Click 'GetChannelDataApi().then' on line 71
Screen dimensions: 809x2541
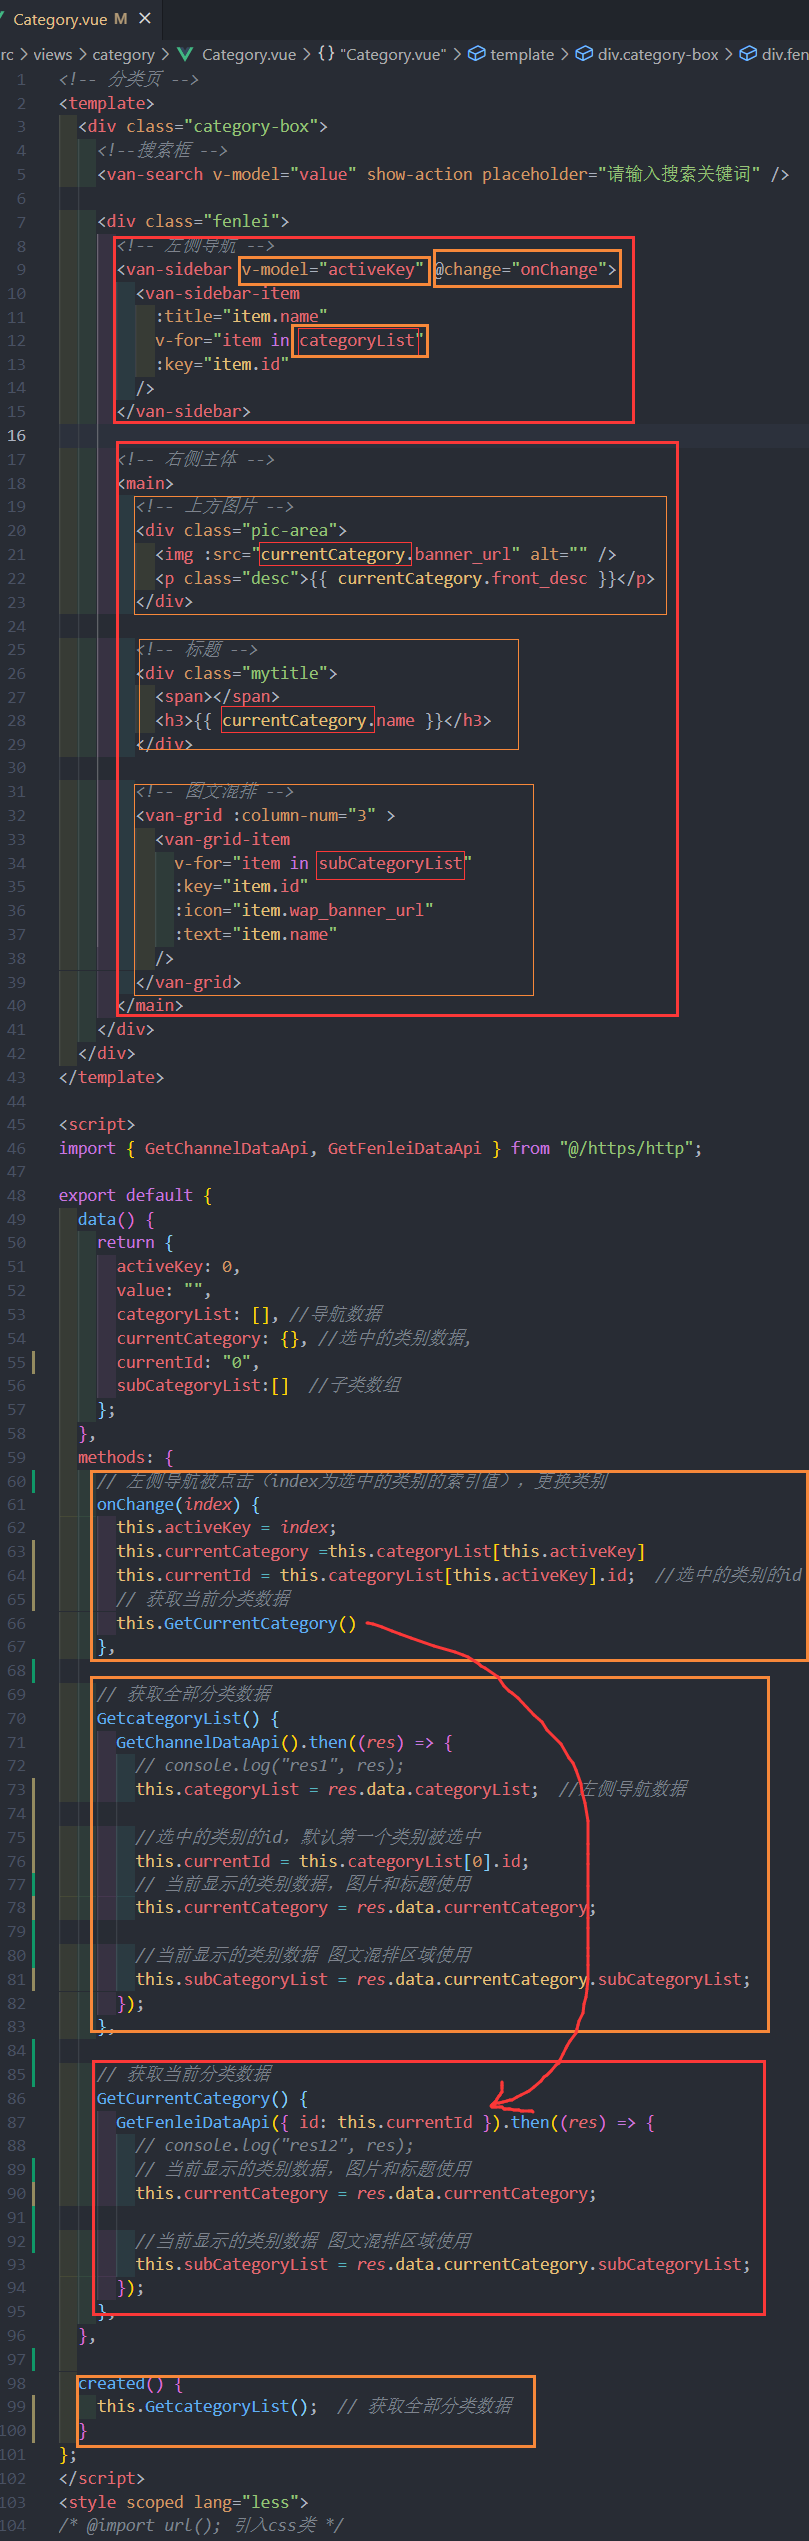[x=232, y=1743]
